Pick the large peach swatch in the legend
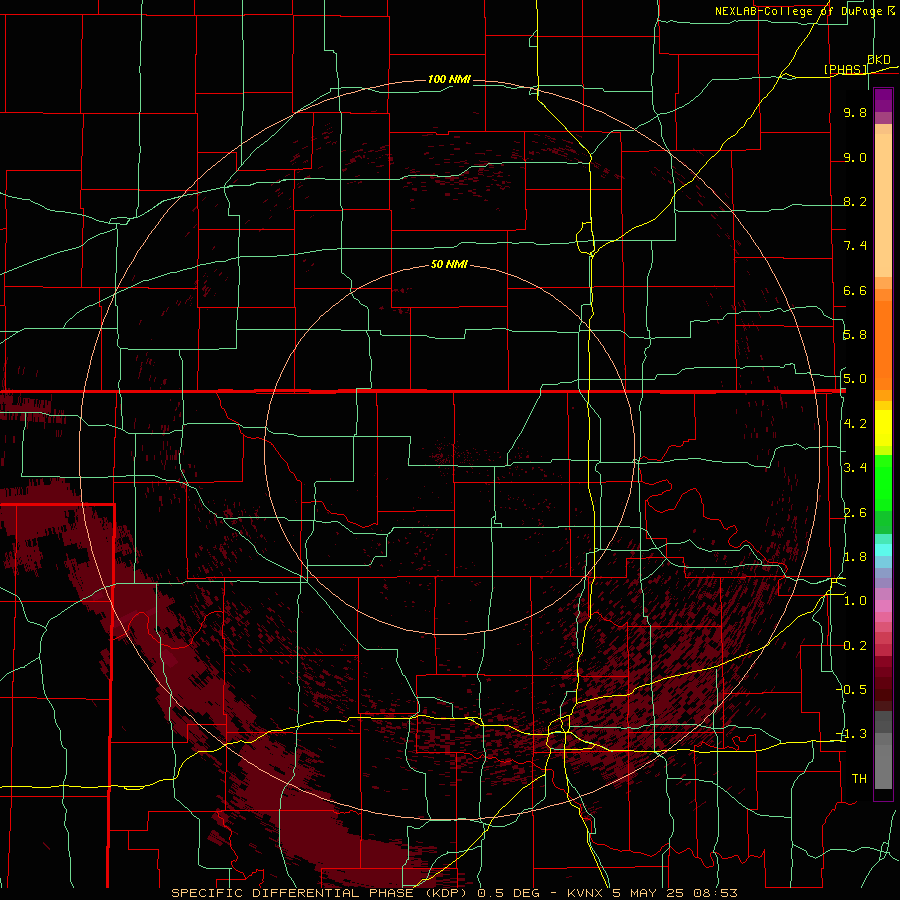900x900 pixels. (883, 205)
